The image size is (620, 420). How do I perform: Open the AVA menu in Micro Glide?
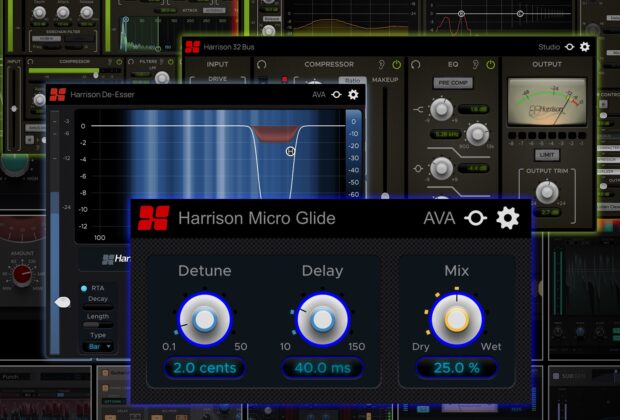pyautogui.click(x=439, y=218)
